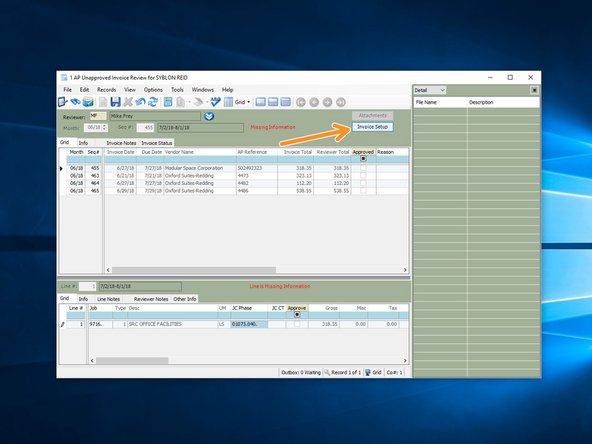
Task: Click the blue undo arrow icon
Action: coord(140,102)
